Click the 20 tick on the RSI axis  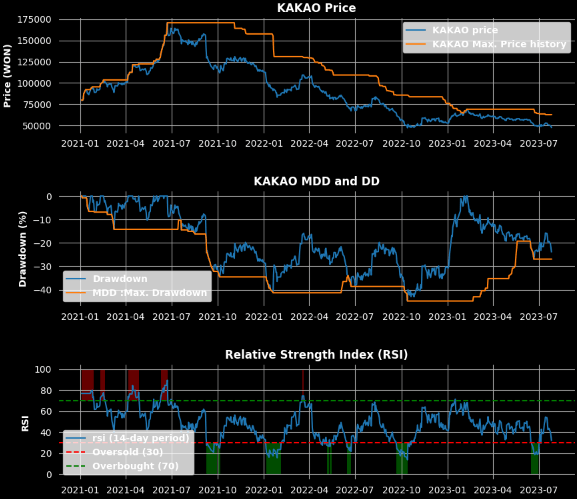coord(46,454)
